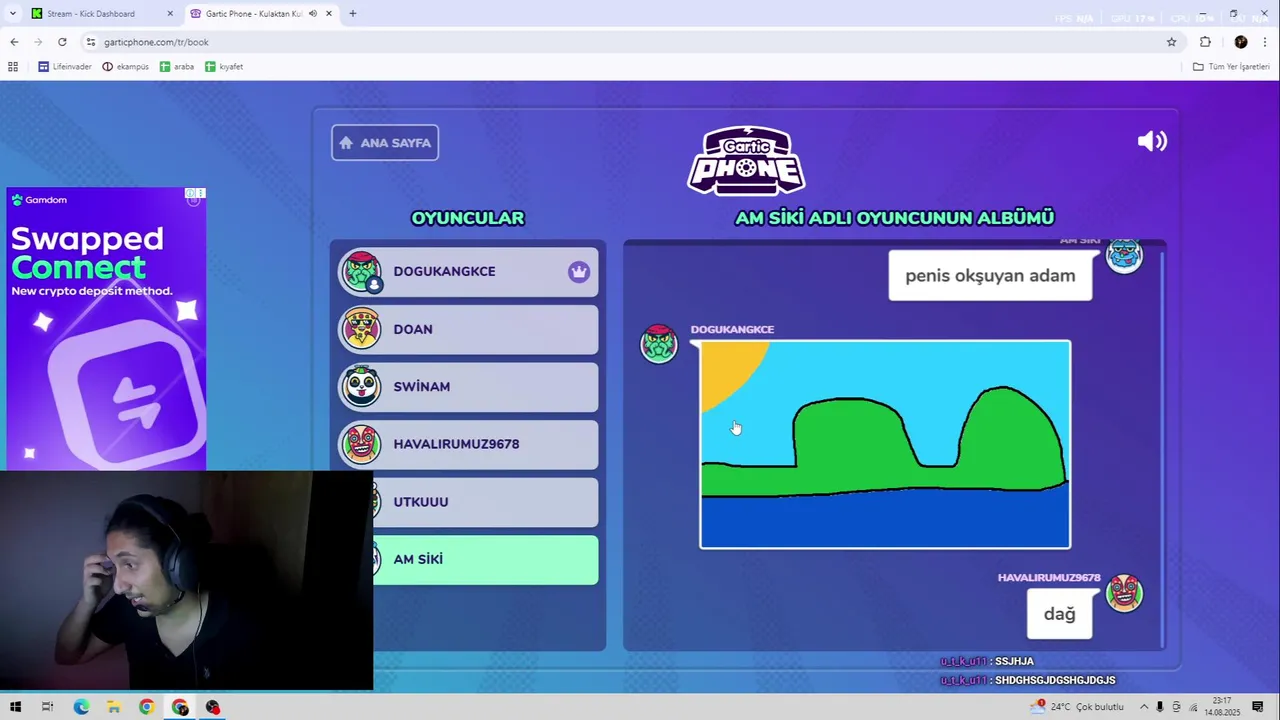Click the Gartic Phone logo

click(x=746, y=160)
